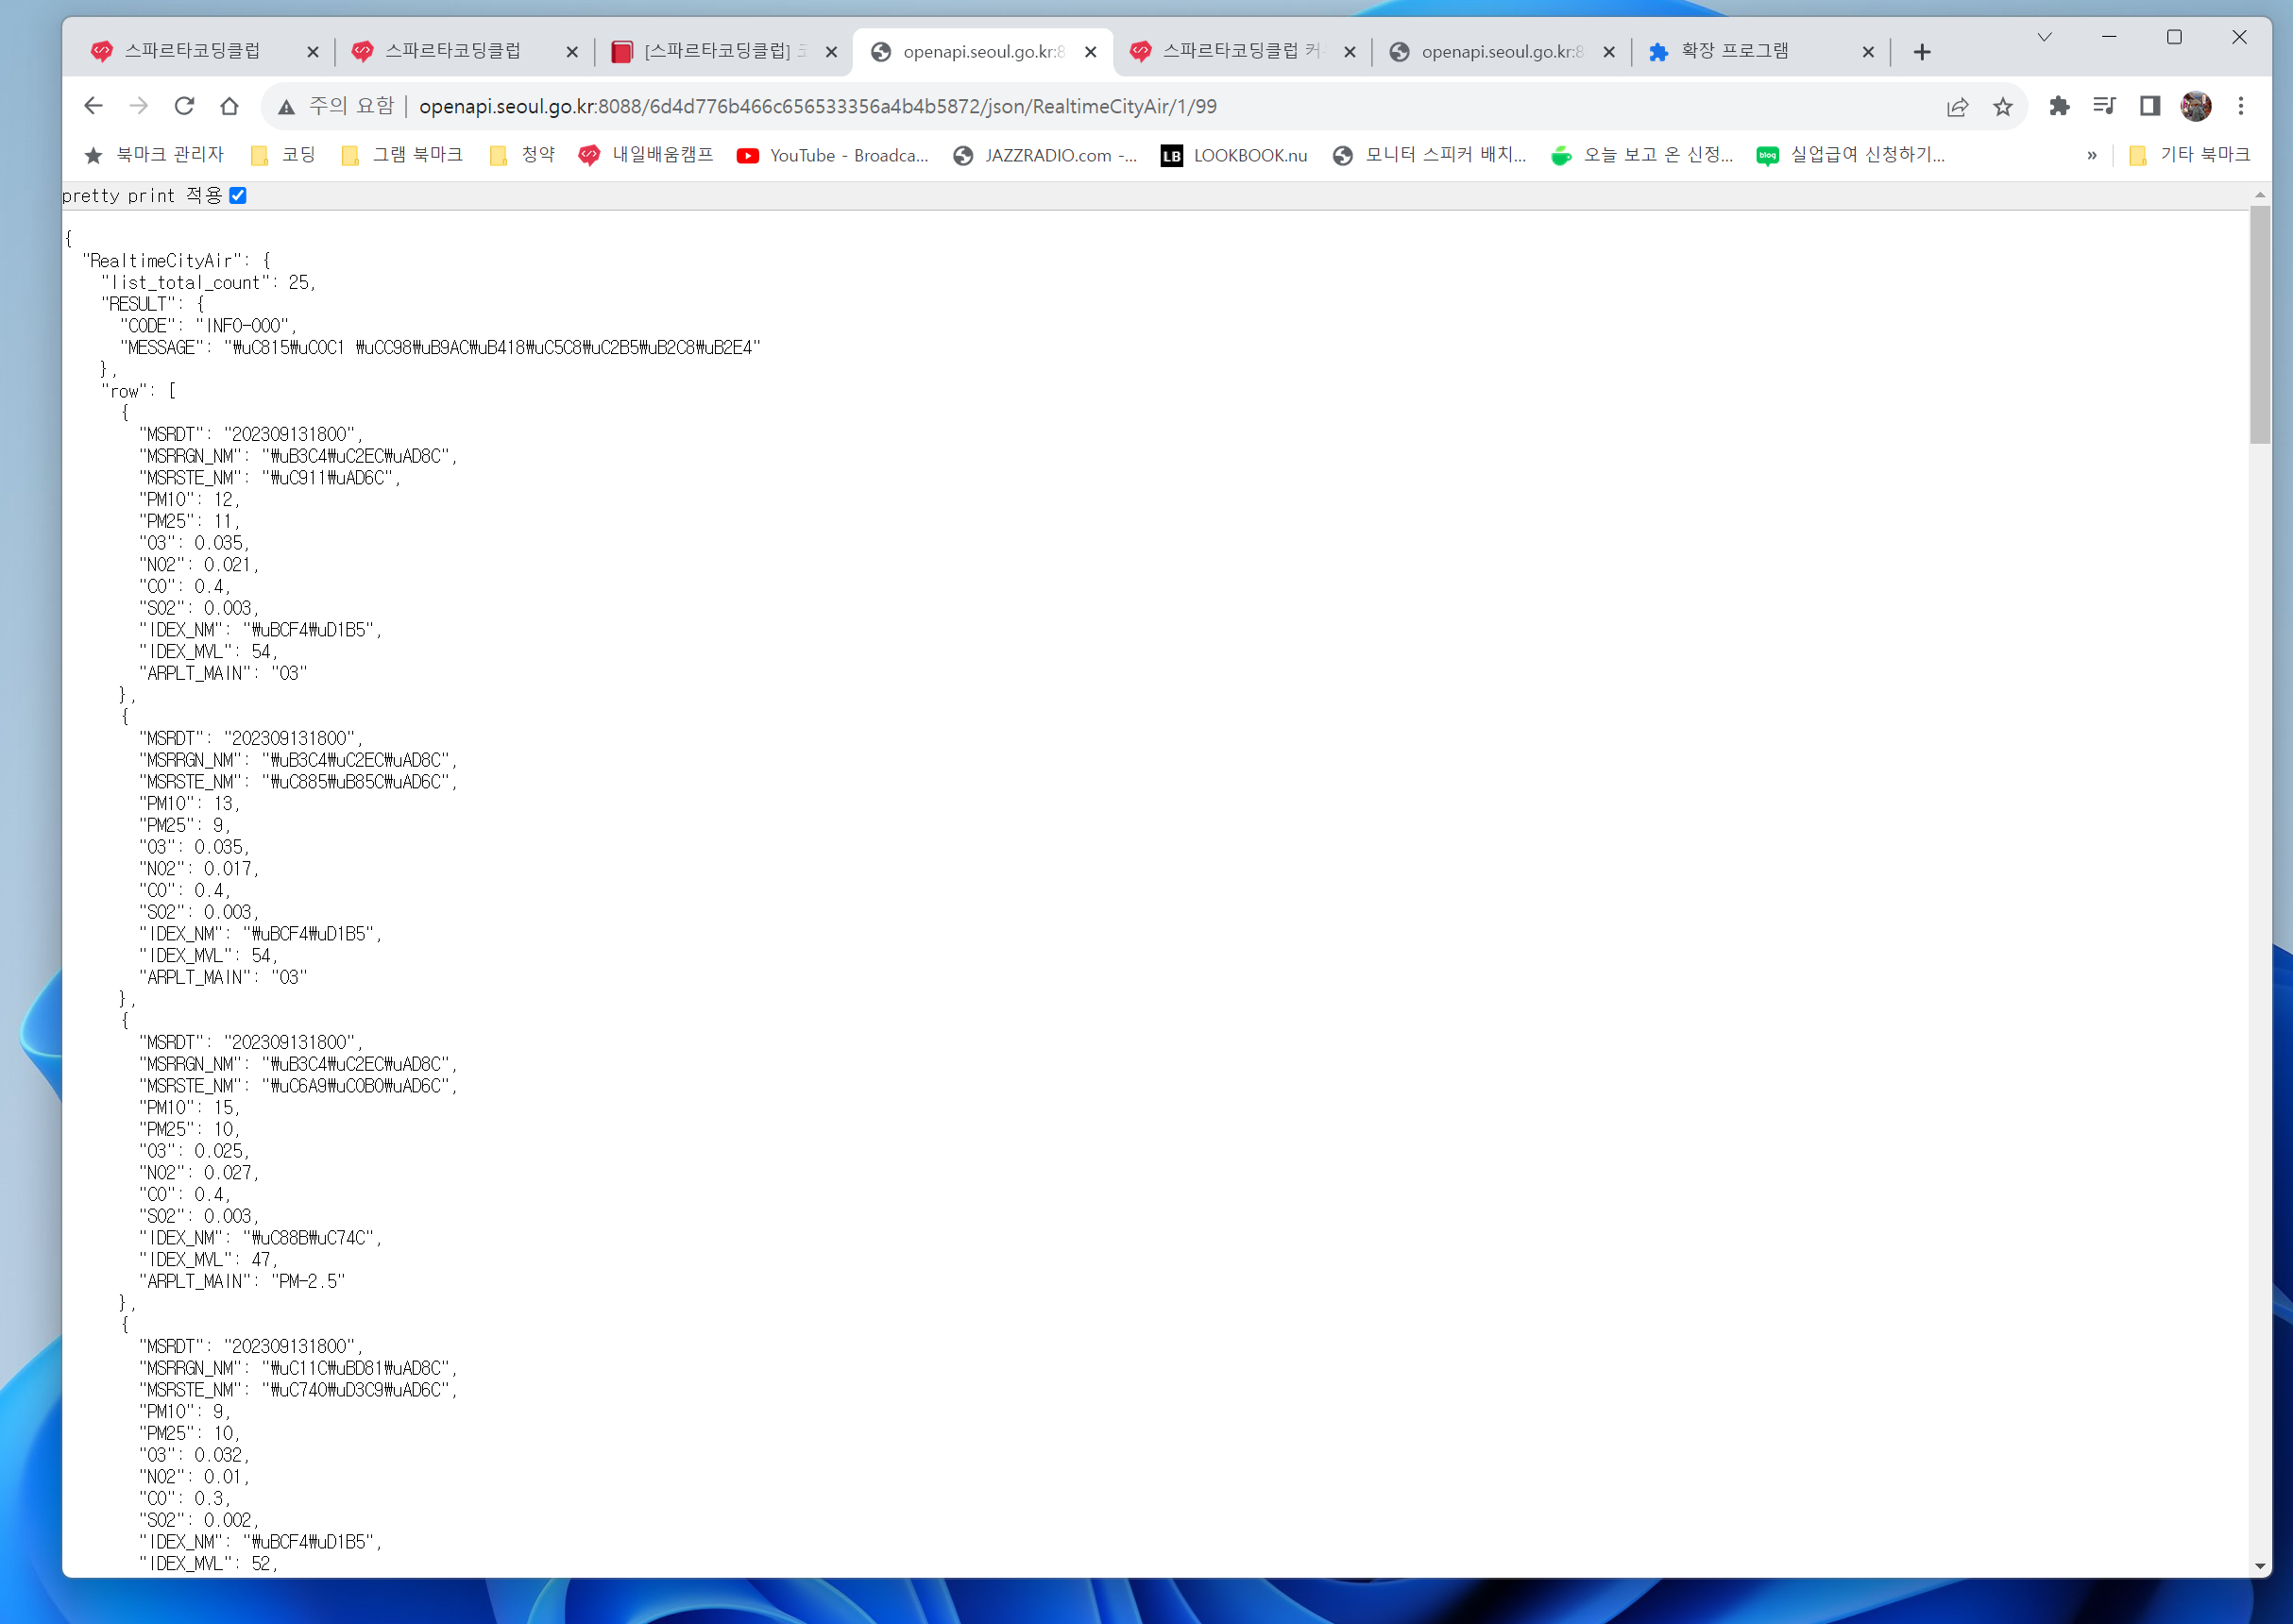
Task: Open the JAZZRADIO.com bookmark
Action: [x=1046, y=155]
